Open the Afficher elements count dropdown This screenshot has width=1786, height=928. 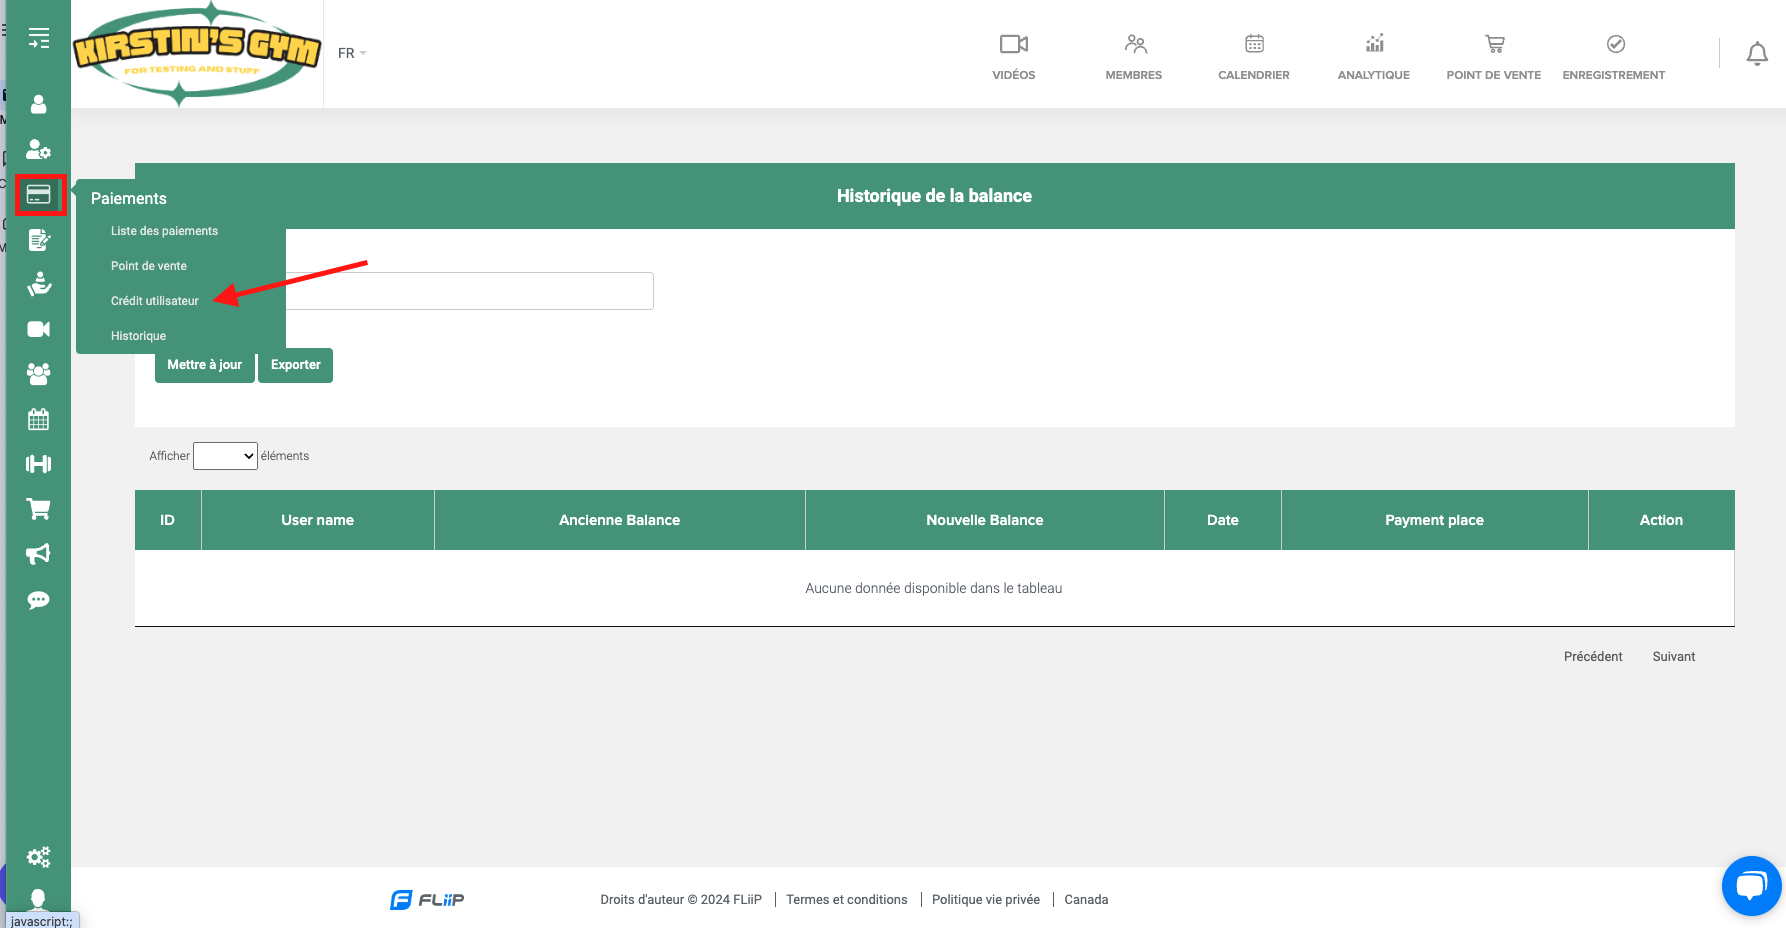225,456
